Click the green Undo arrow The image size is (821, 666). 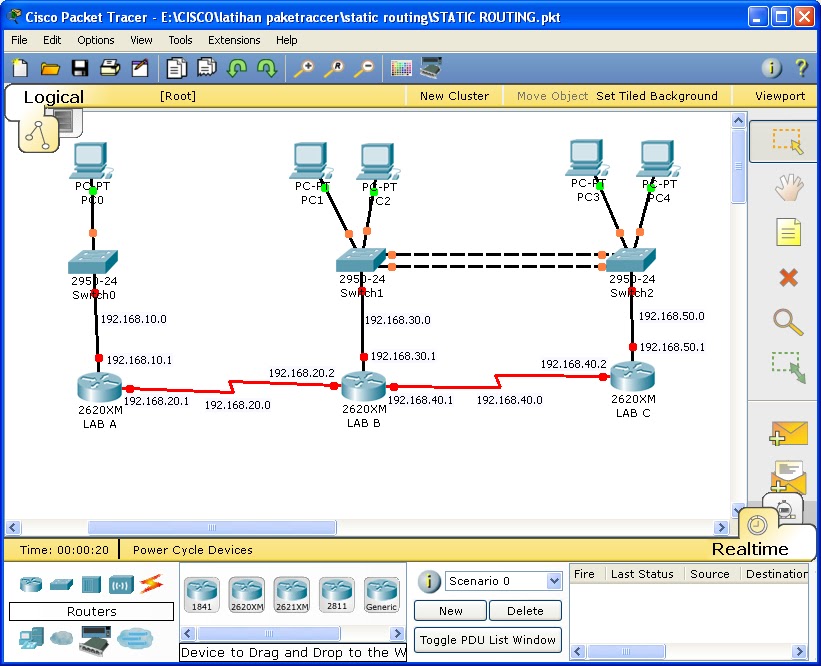[x=237, y=68]
